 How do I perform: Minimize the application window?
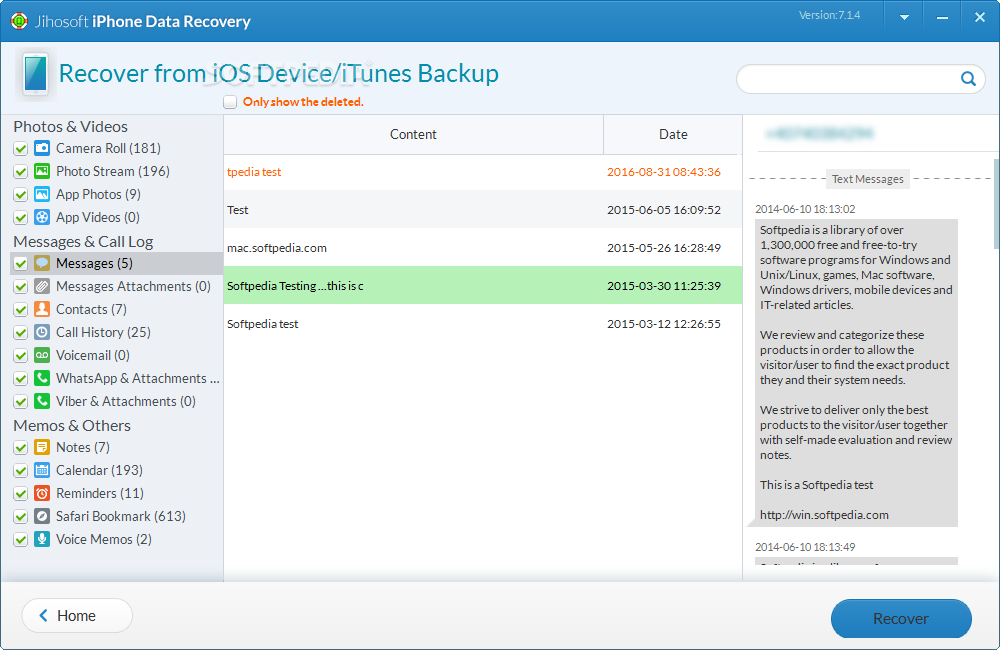(942, 18)
